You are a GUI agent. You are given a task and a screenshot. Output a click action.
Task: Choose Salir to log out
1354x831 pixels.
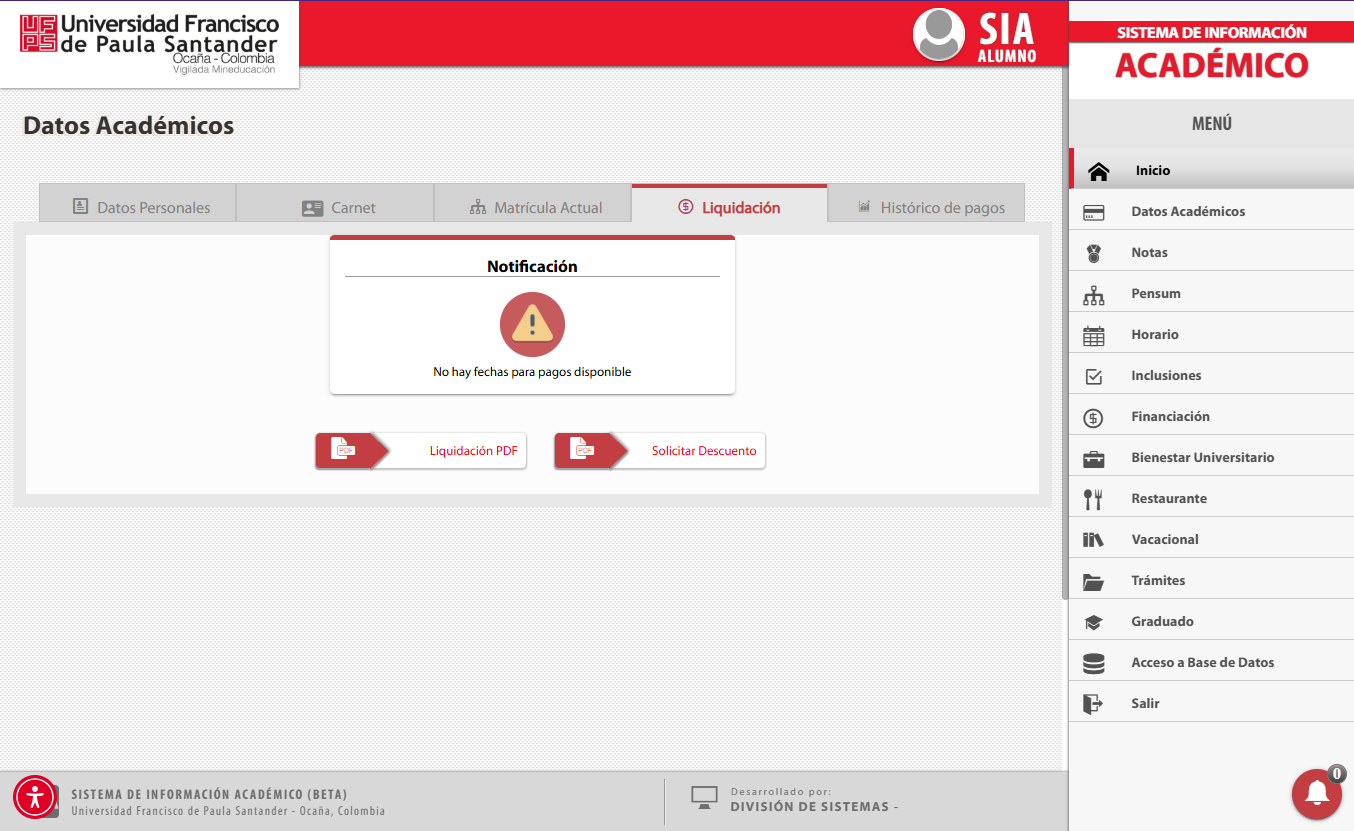1211,703
